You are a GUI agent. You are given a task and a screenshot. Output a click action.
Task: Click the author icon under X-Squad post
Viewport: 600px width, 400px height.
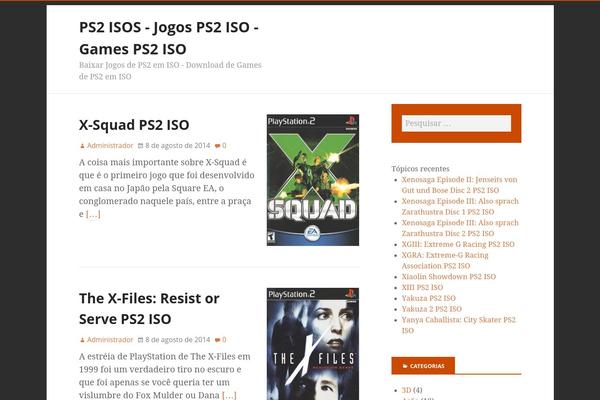(x=82, y=146)
